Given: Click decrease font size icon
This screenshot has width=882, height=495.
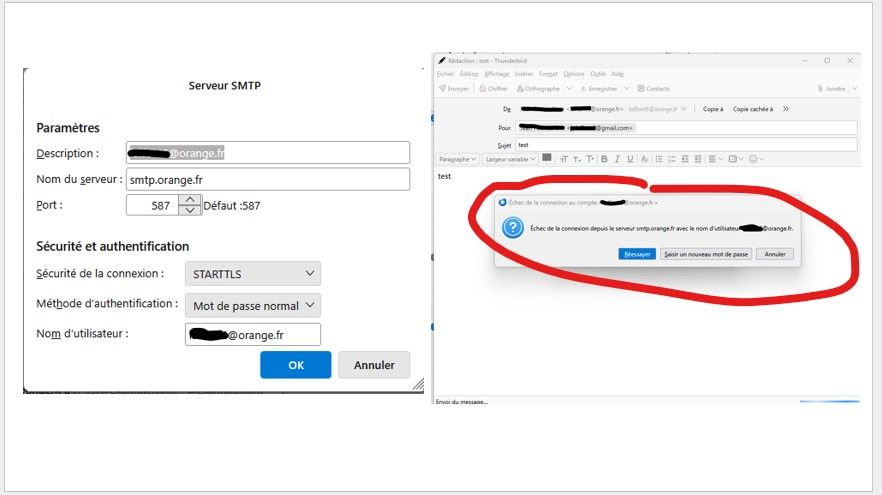Looking at the screenshot, I should coord(577,159).
